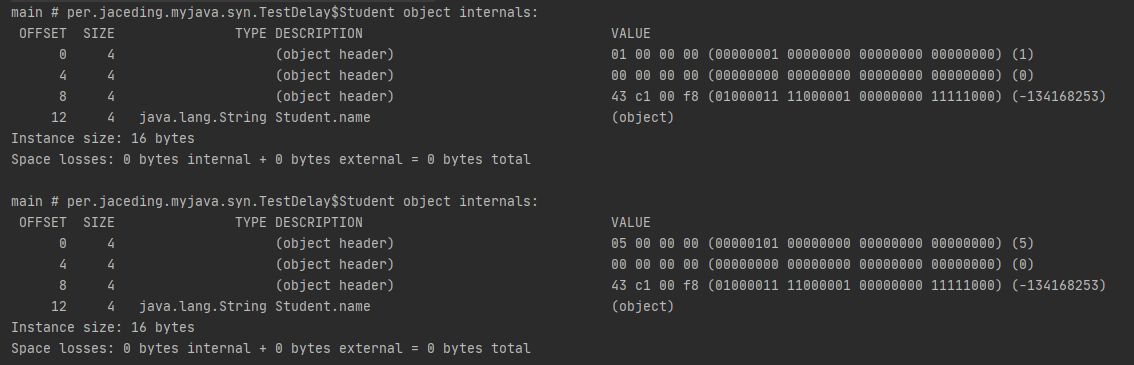Click 43 c1 00 f8 bytes in the lower dump

pos(655,285)
